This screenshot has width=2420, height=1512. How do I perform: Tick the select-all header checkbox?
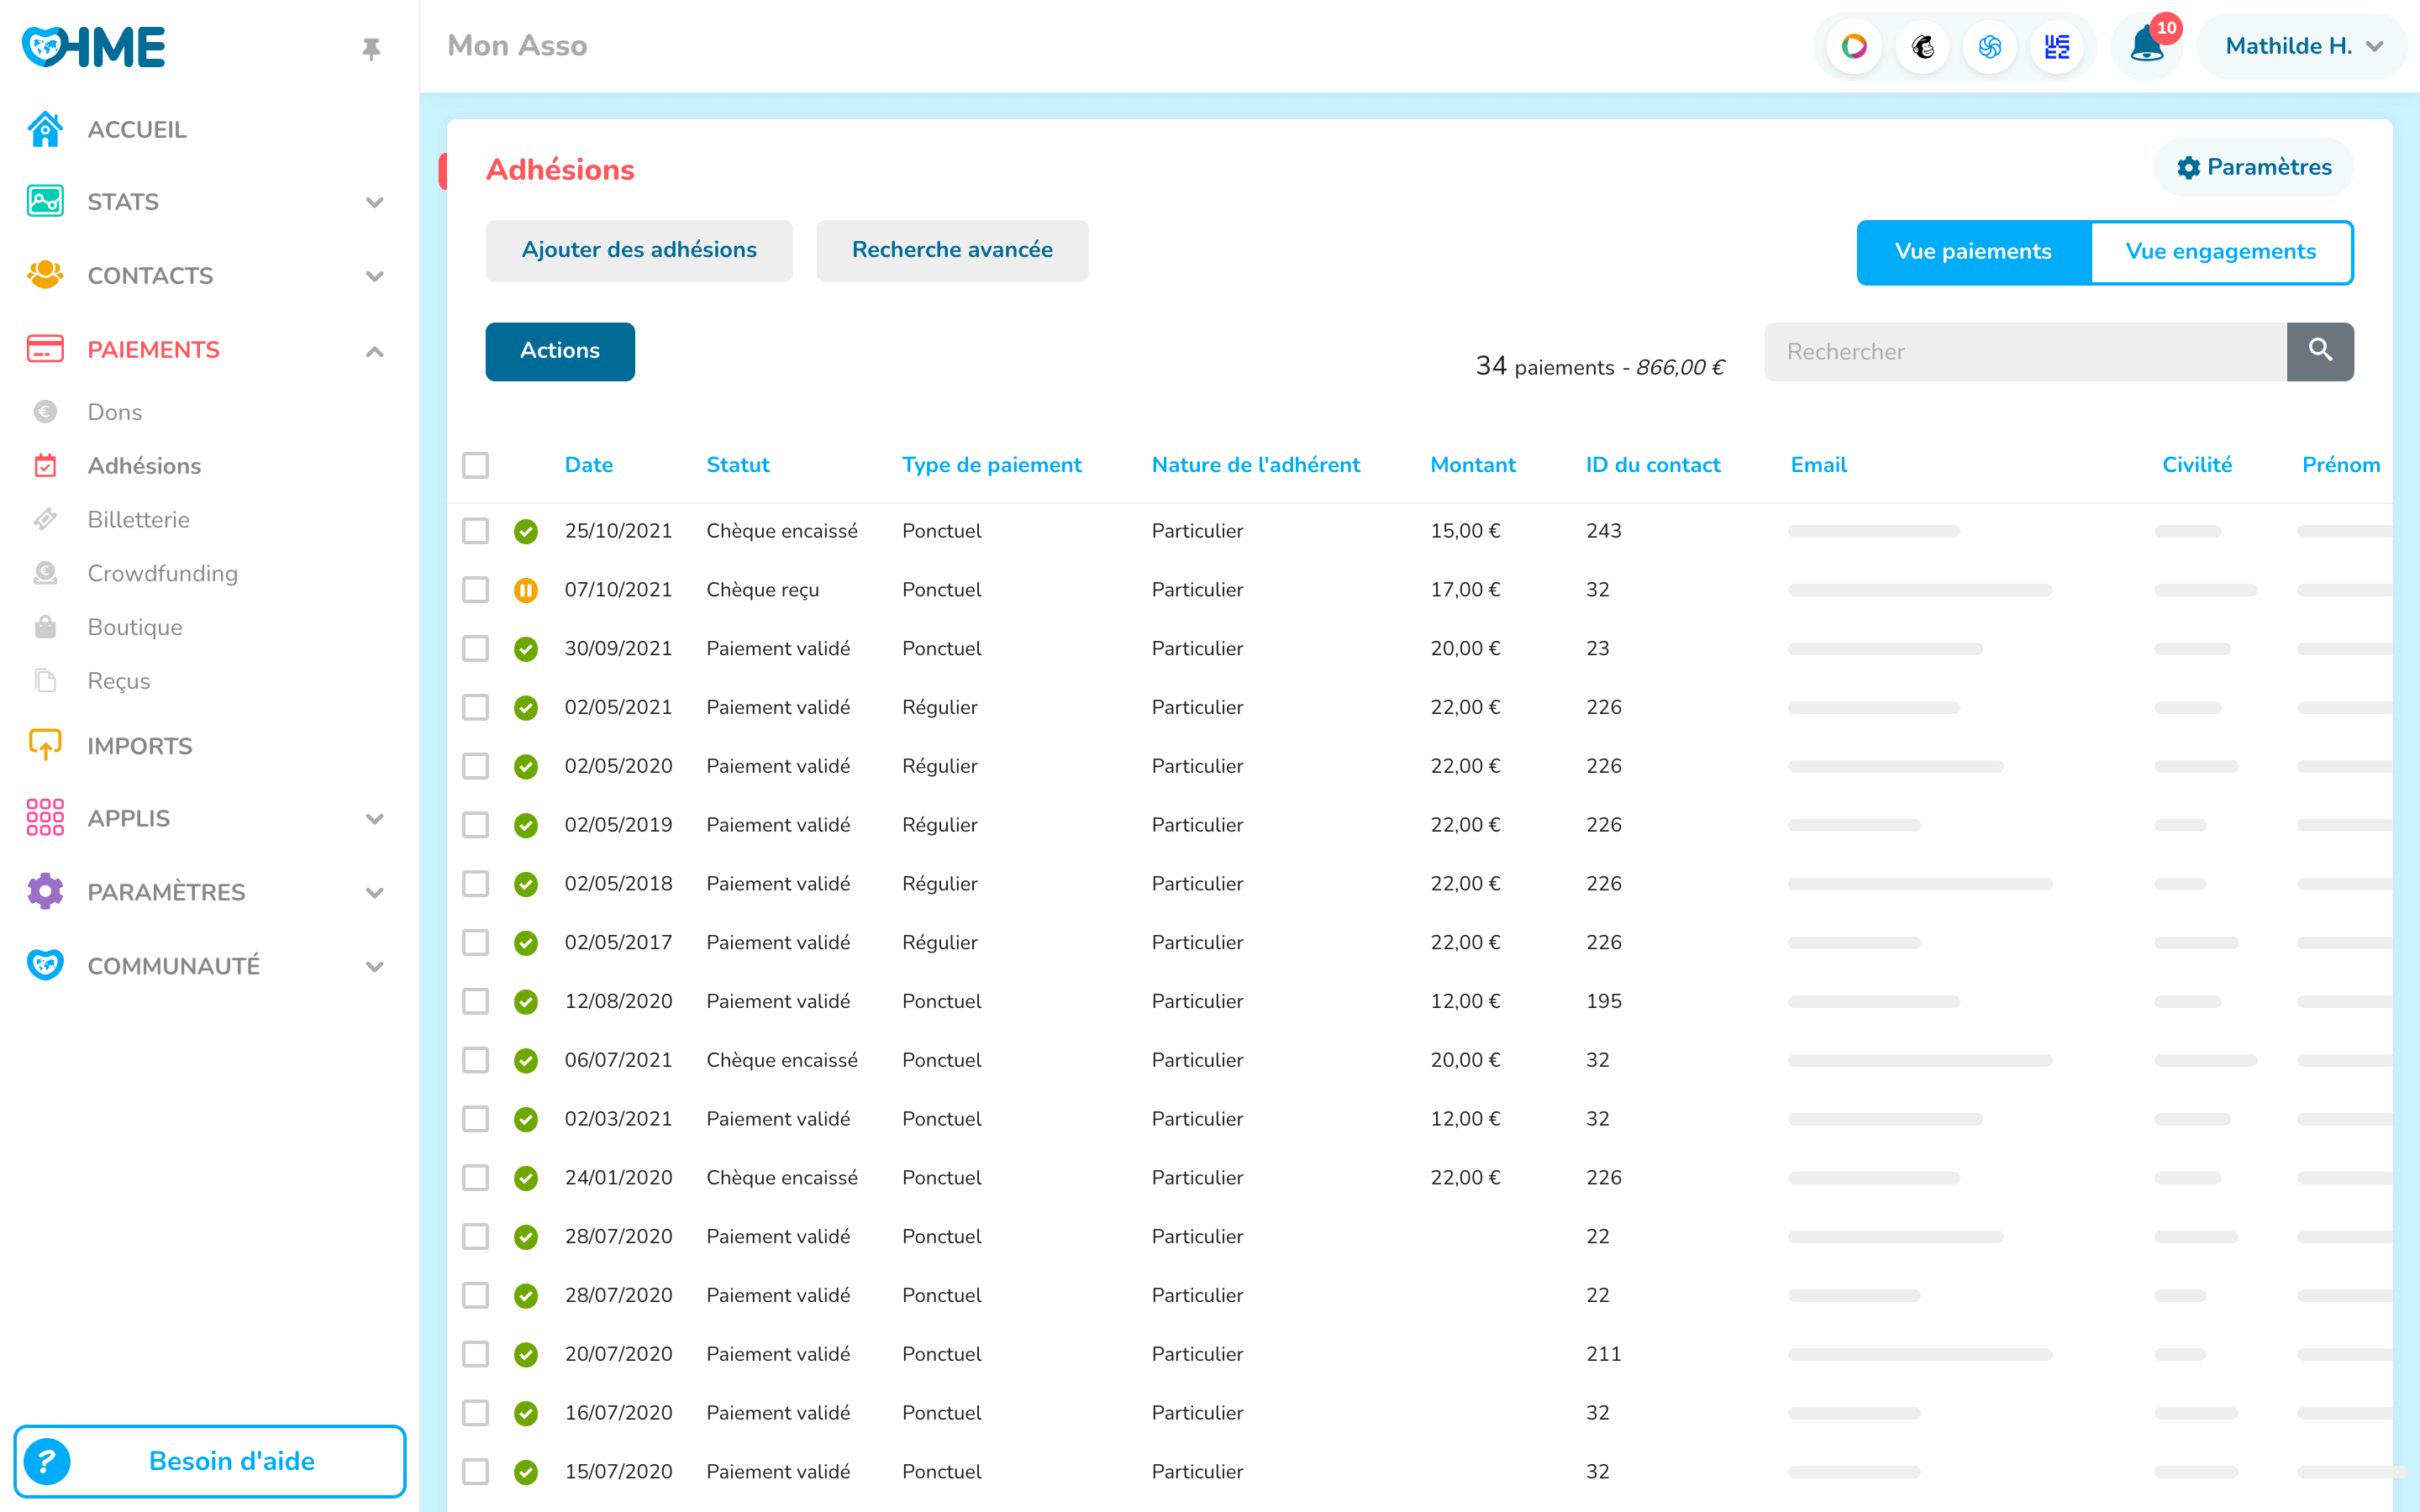pos(476,465)
